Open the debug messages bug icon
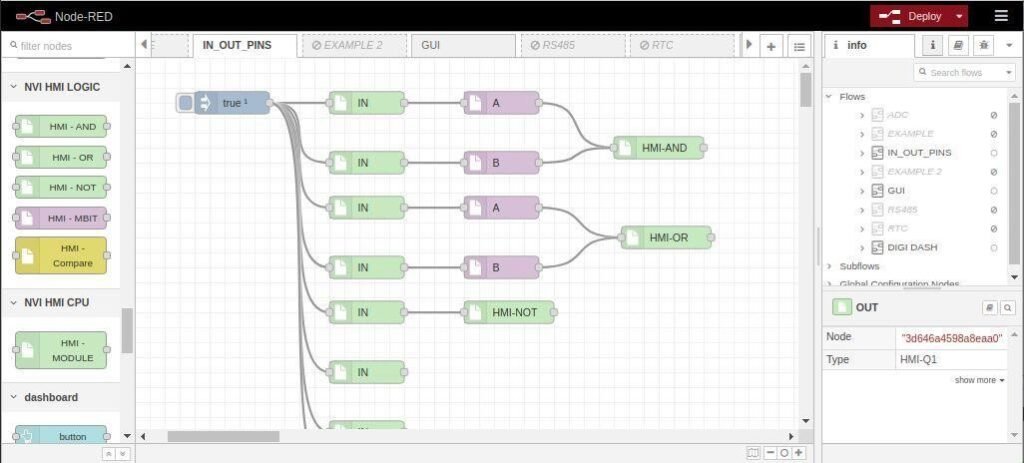Viewport: 1024px width, 463px height. [984, 46]
